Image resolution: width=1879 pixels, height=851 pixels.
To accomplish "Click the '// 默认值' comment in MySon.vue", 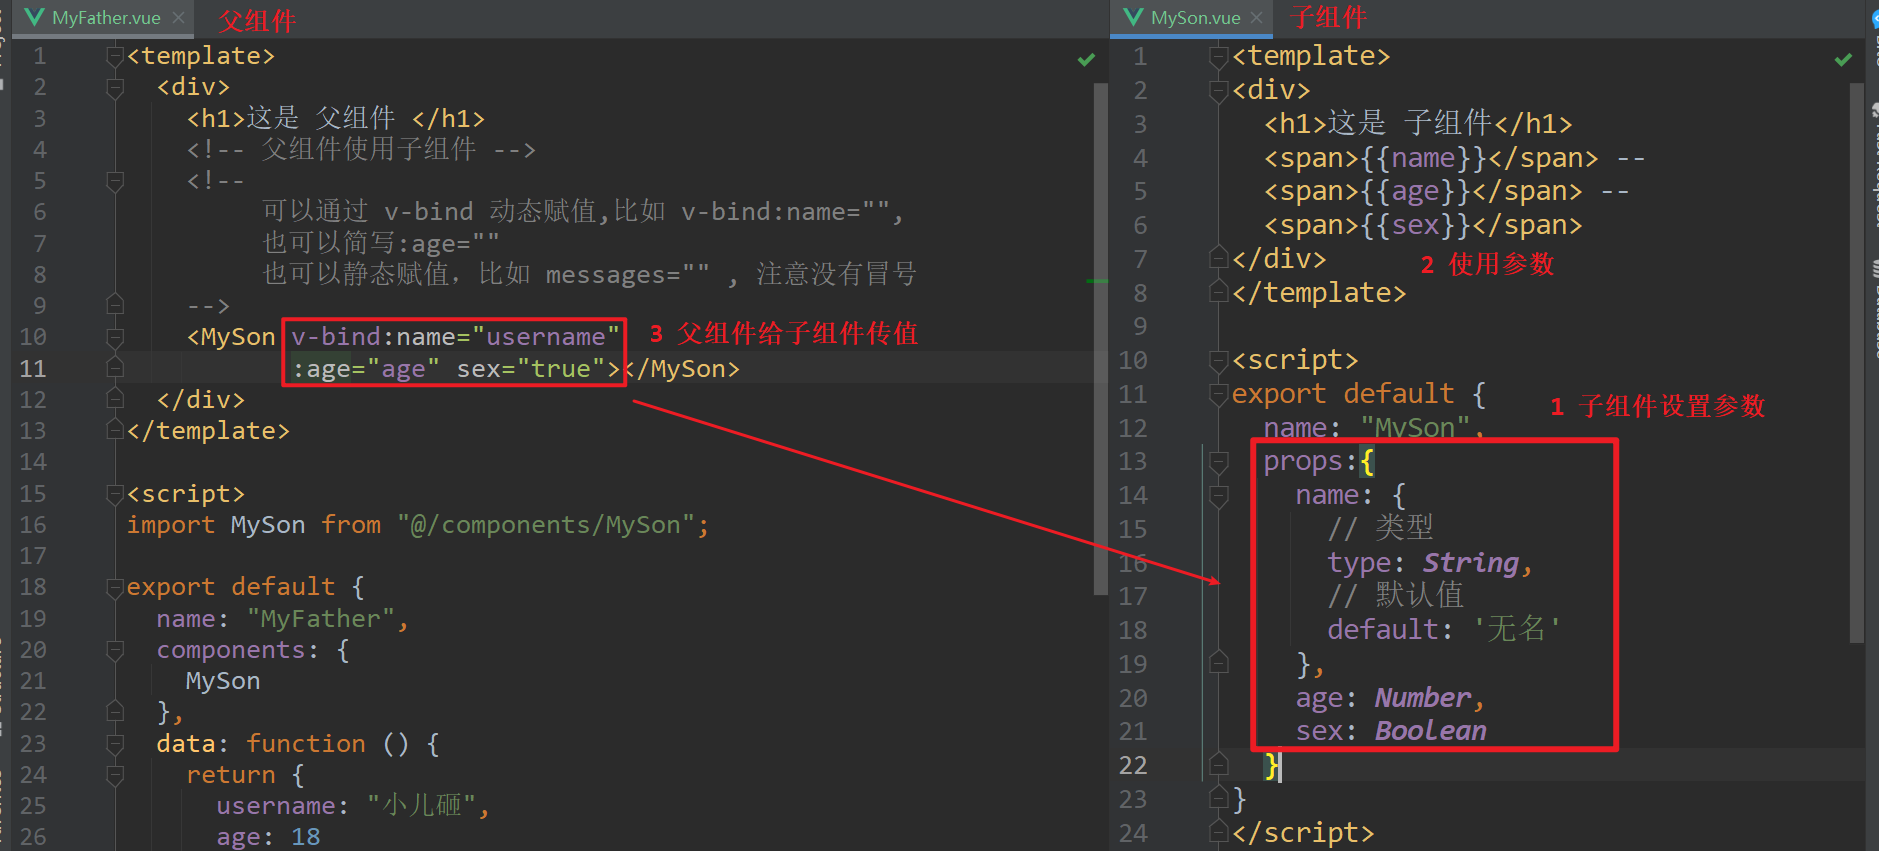I will [x=1395, y=596].
